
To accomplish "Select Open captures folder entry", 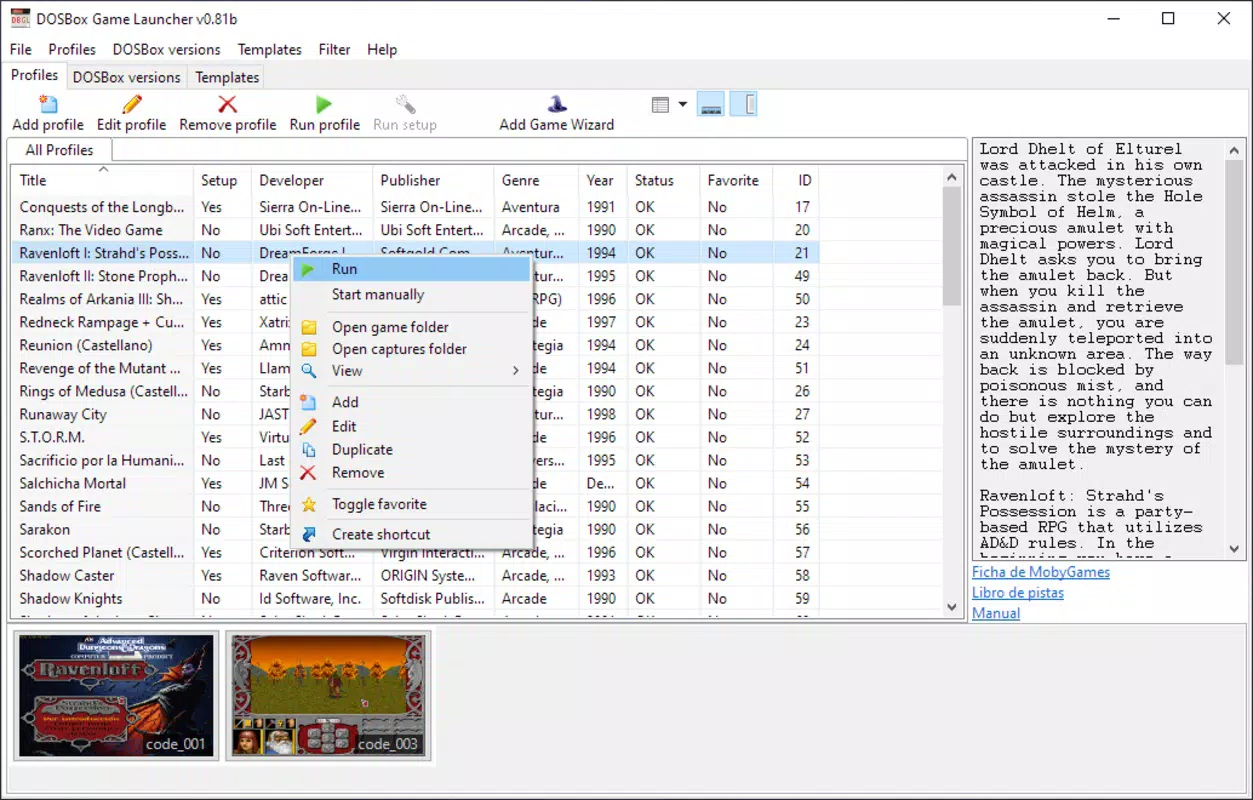I will pos(411,349).
